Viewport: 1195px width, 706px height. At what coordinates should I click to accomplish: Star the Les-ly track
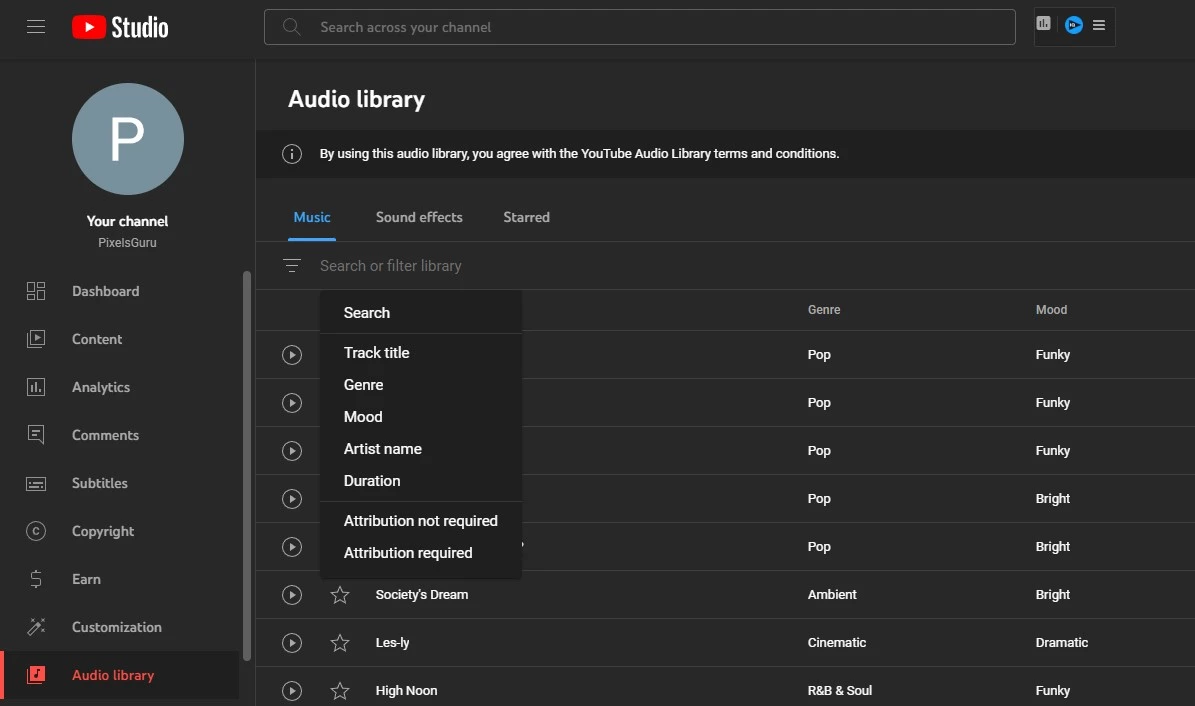coord(340,643)
